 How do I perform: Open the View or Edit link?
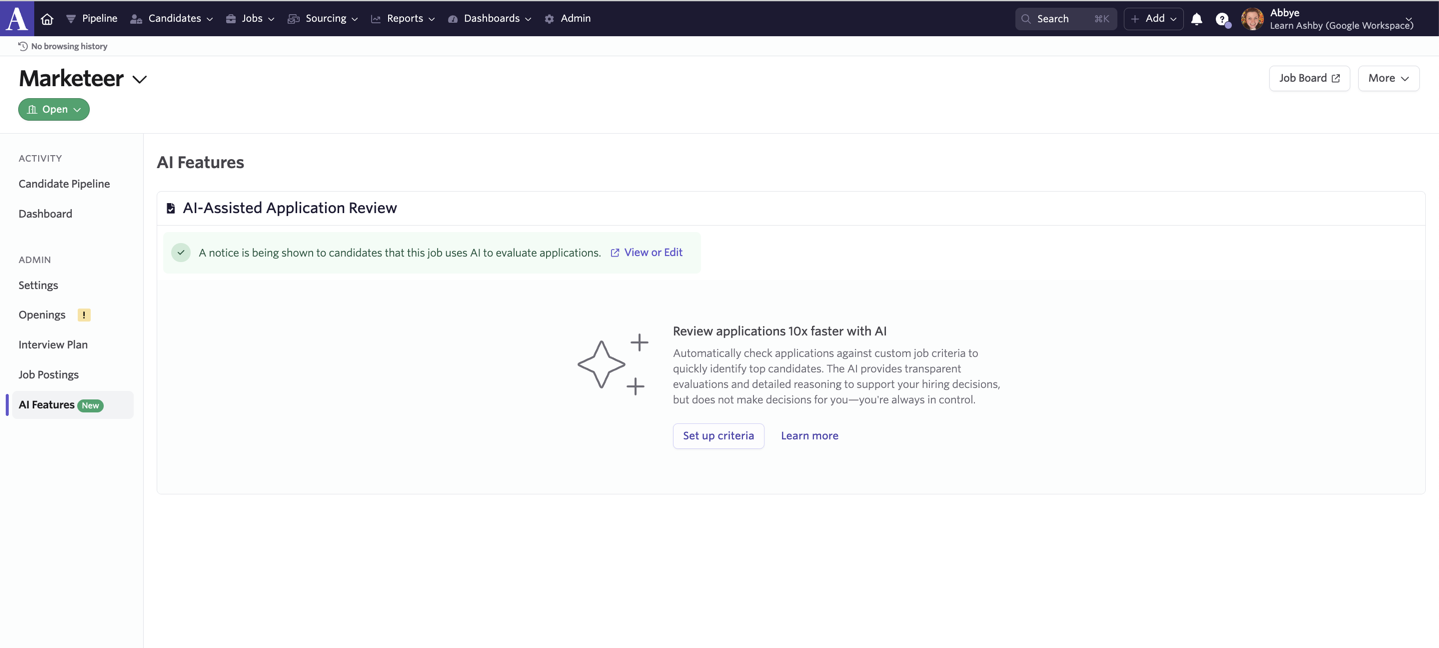[x=652, y=253]
